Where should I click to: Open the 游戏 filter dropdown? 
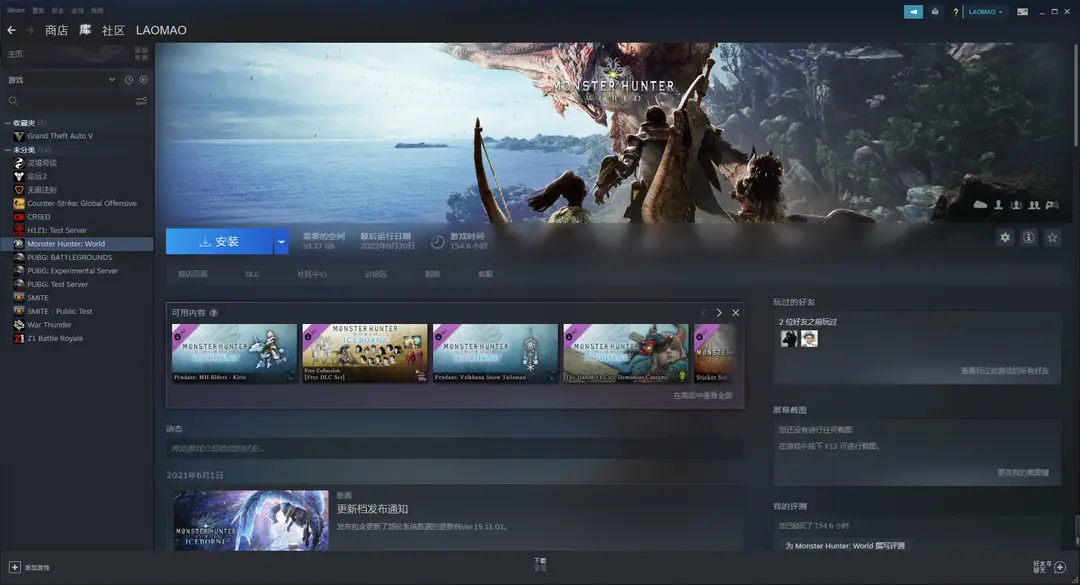click(61, 80)
